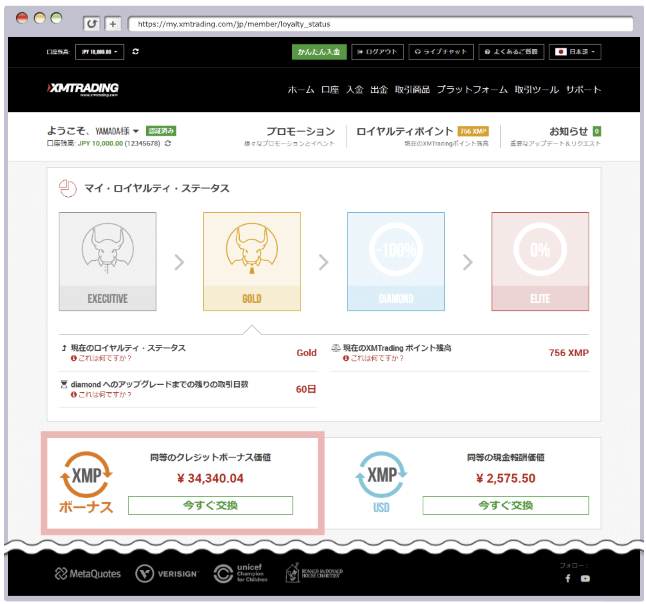Open the JPY account balance dropdown

(99, 52)
